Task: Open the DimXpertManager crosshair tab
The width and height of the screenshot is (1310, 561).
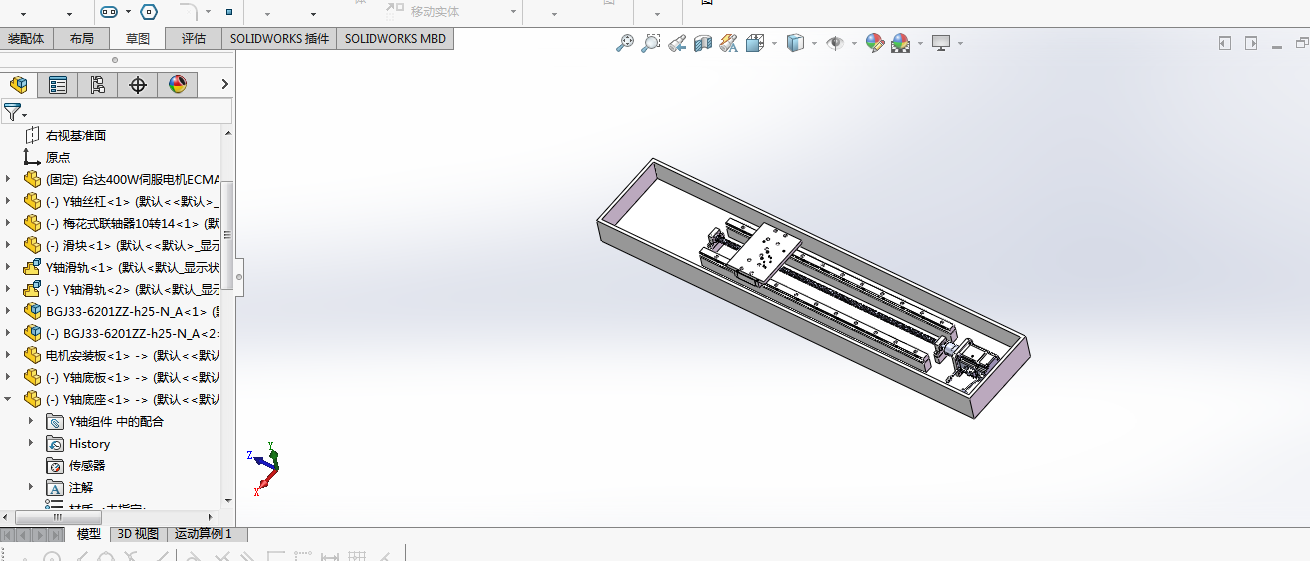Action: coord(138,85)
